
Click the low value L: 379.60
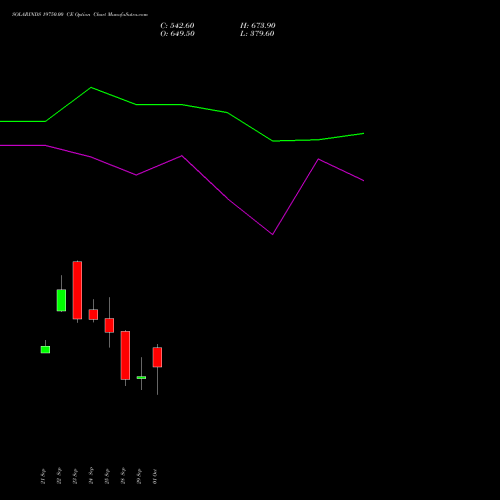pos(257,34)
